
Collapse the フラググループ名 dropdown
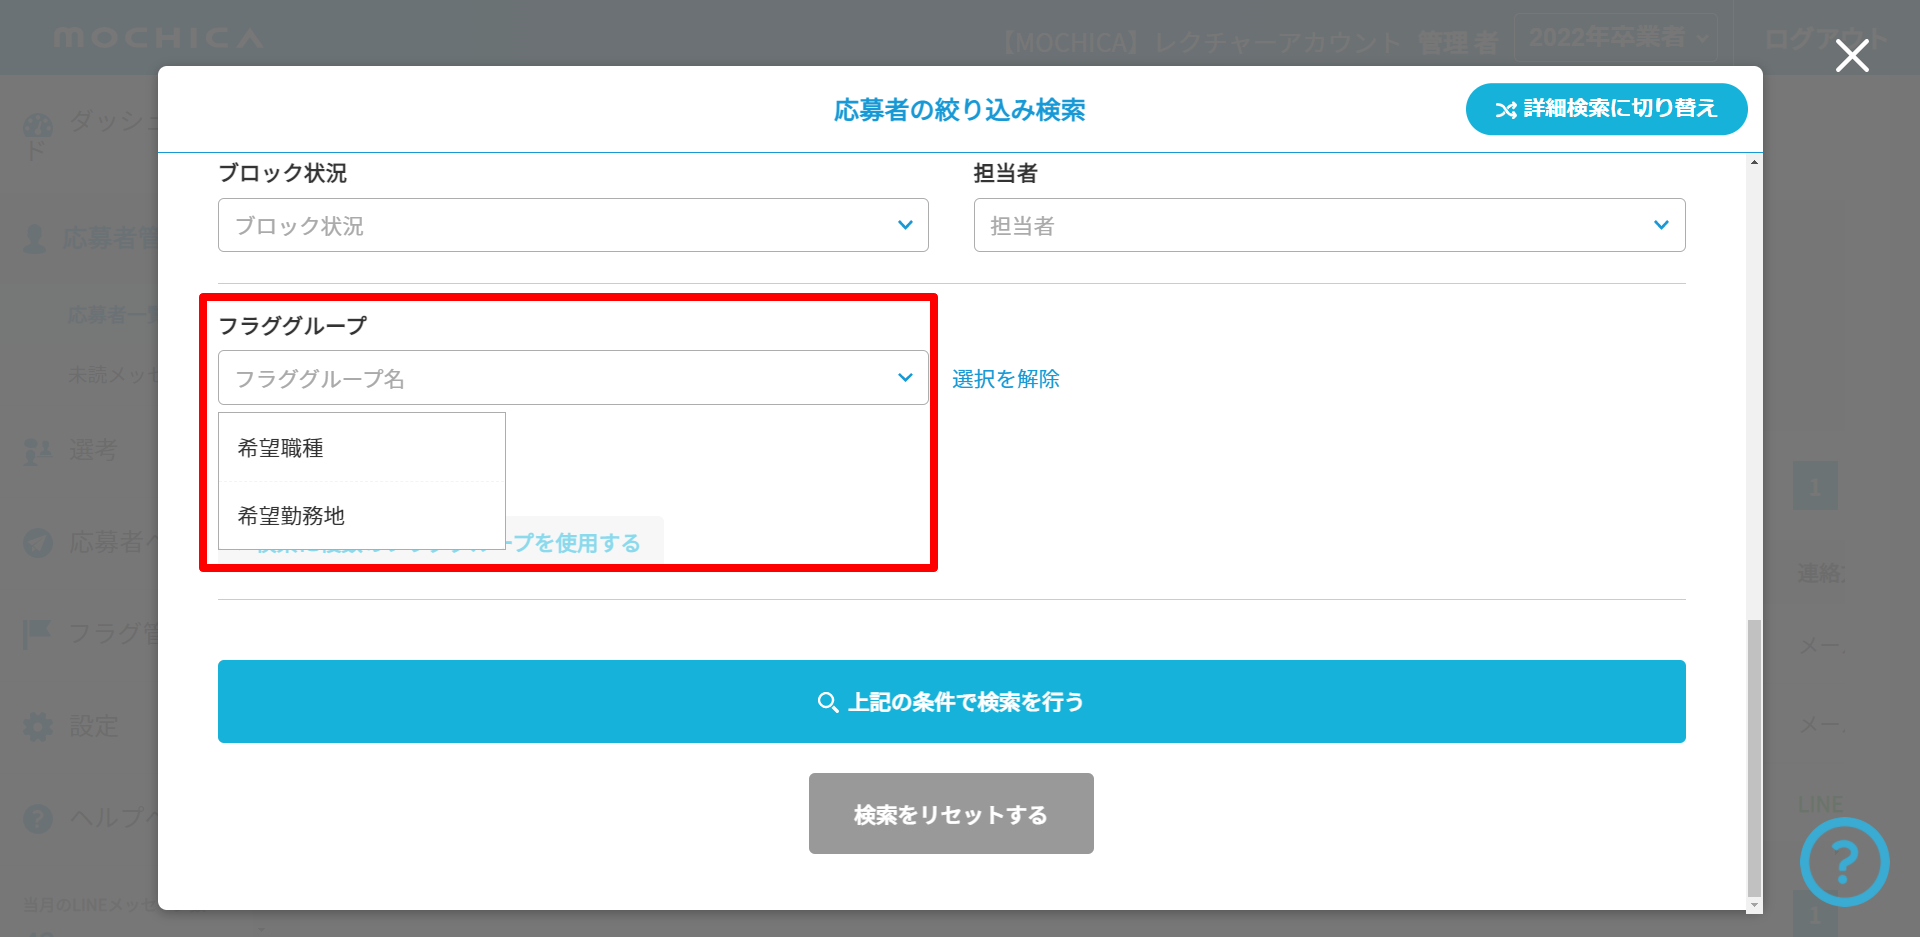point(573,378)
